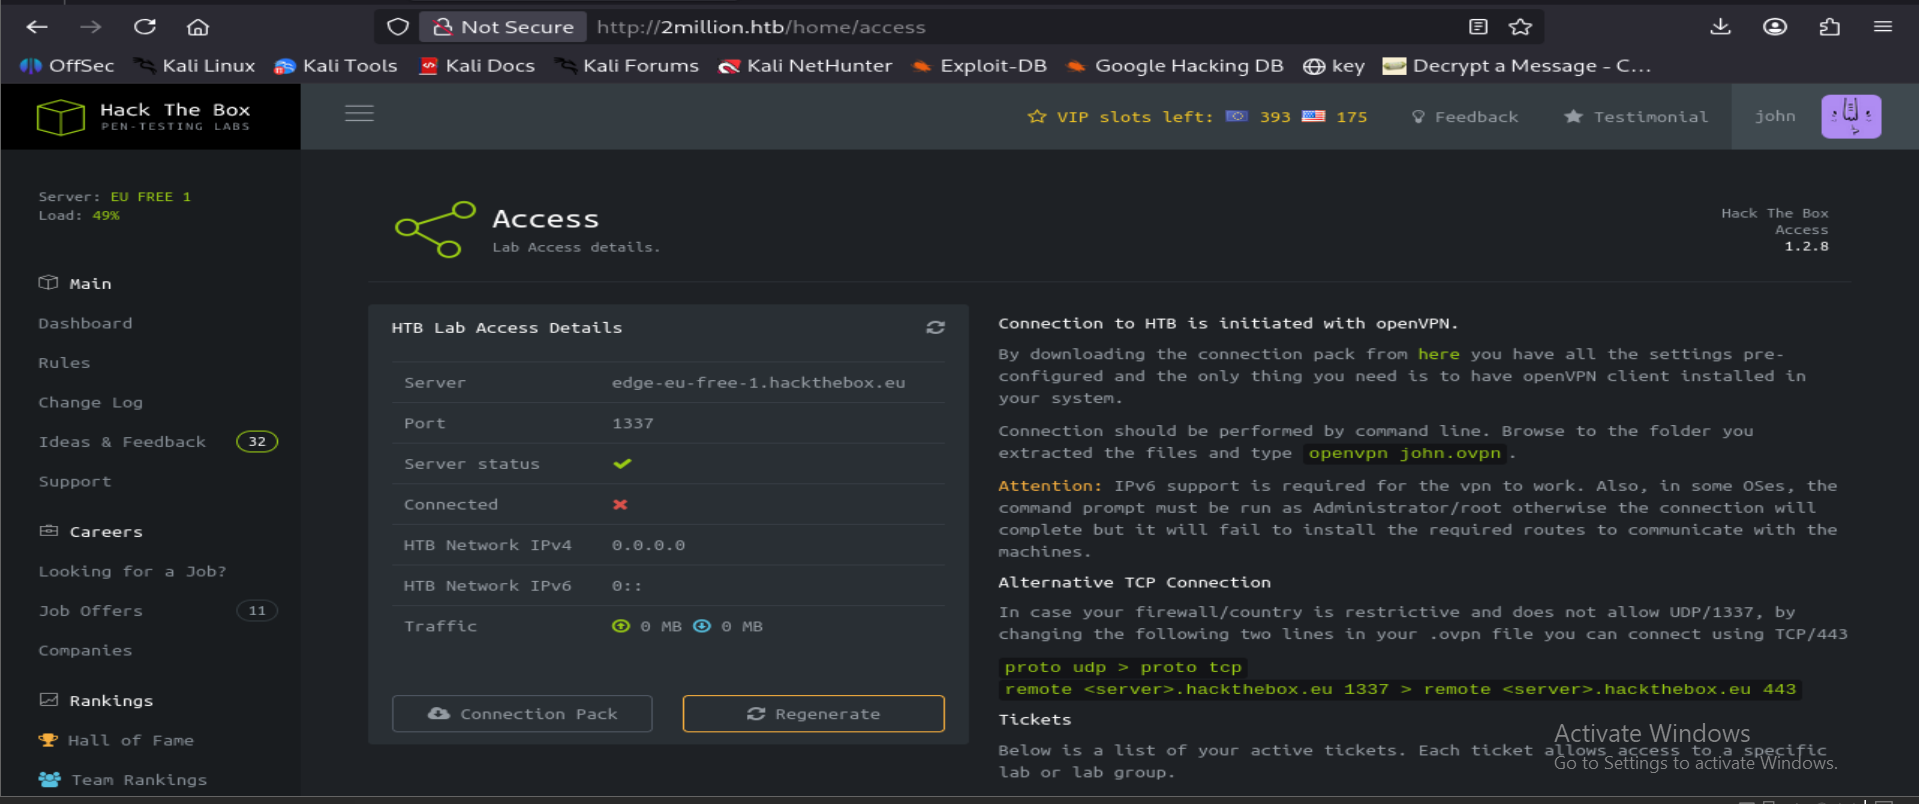Viewport: 1919px width, 804px height.
Task: Open the Feedback link in the header
Action: [x=1465, y=117]
